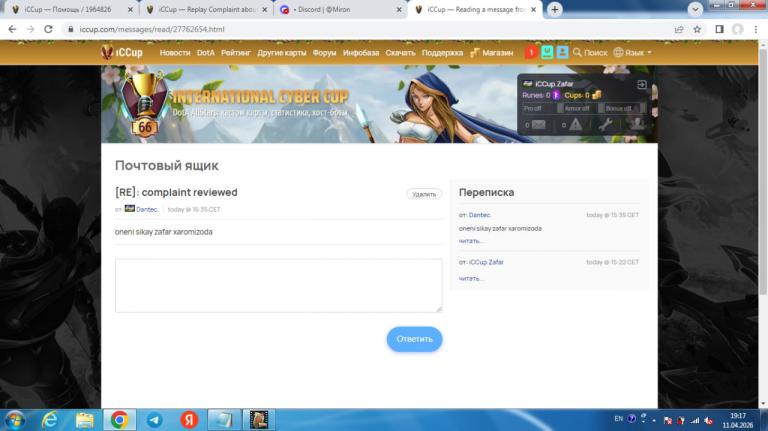Open File Explorer from taskbar
768x431 pixels.
click(84, 420)
